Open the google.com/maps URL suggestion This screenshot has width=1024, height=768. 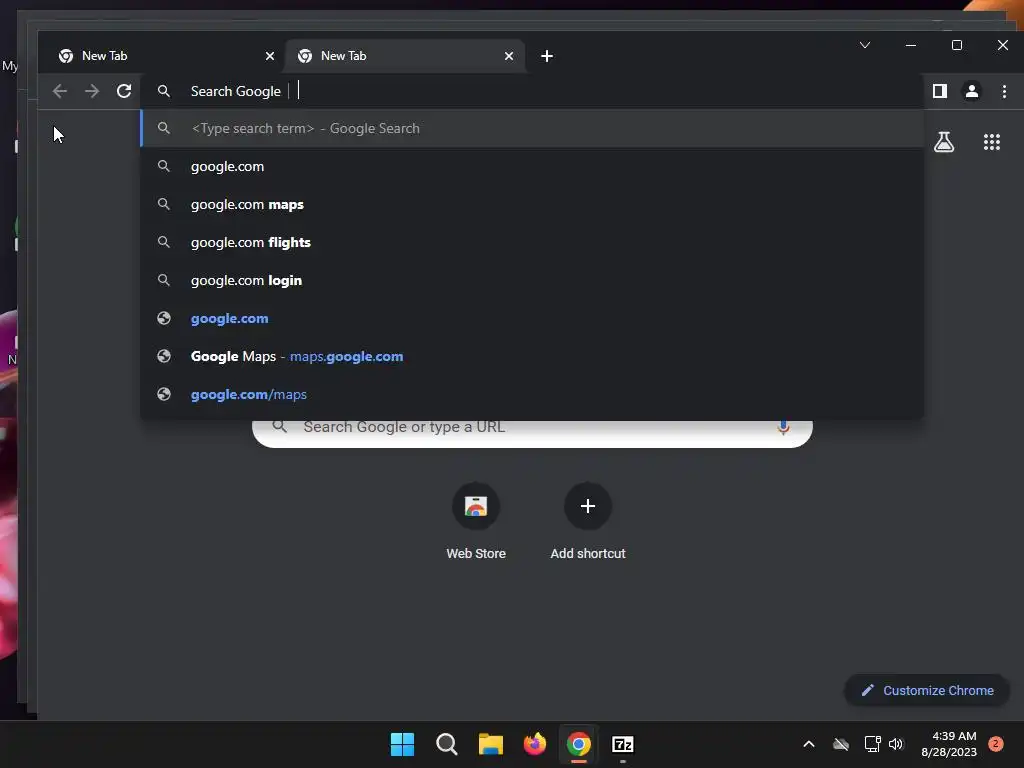pyautogui.click(x=532, y=394)
